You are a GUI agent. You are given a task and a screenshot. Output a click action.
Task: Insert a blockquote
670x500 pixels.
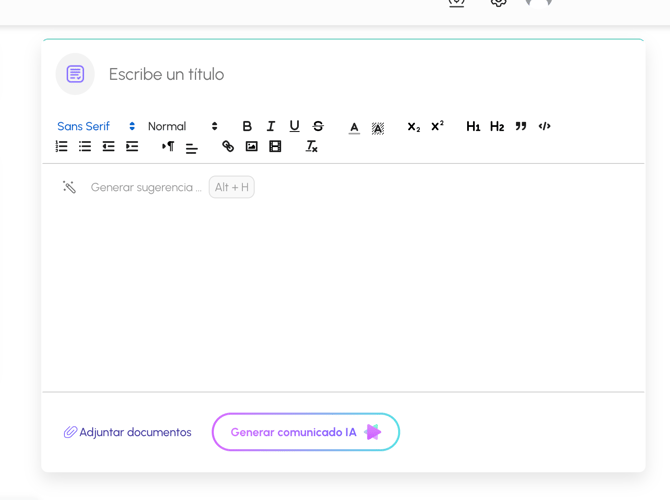click(520, 126)
